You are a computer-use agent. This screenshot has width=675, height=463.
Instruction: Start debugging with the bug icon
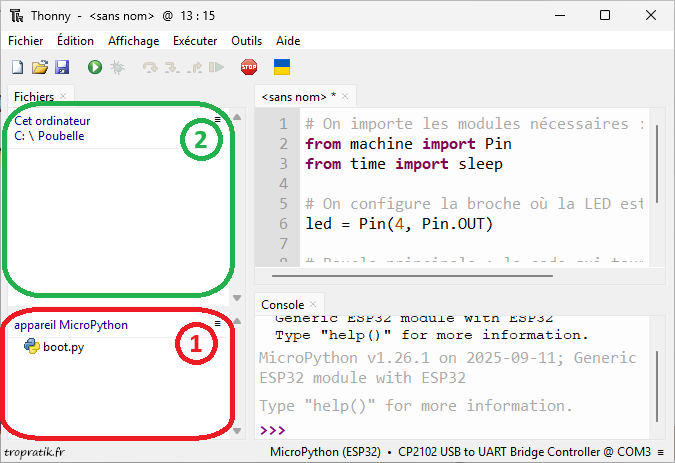click(117, 67)
